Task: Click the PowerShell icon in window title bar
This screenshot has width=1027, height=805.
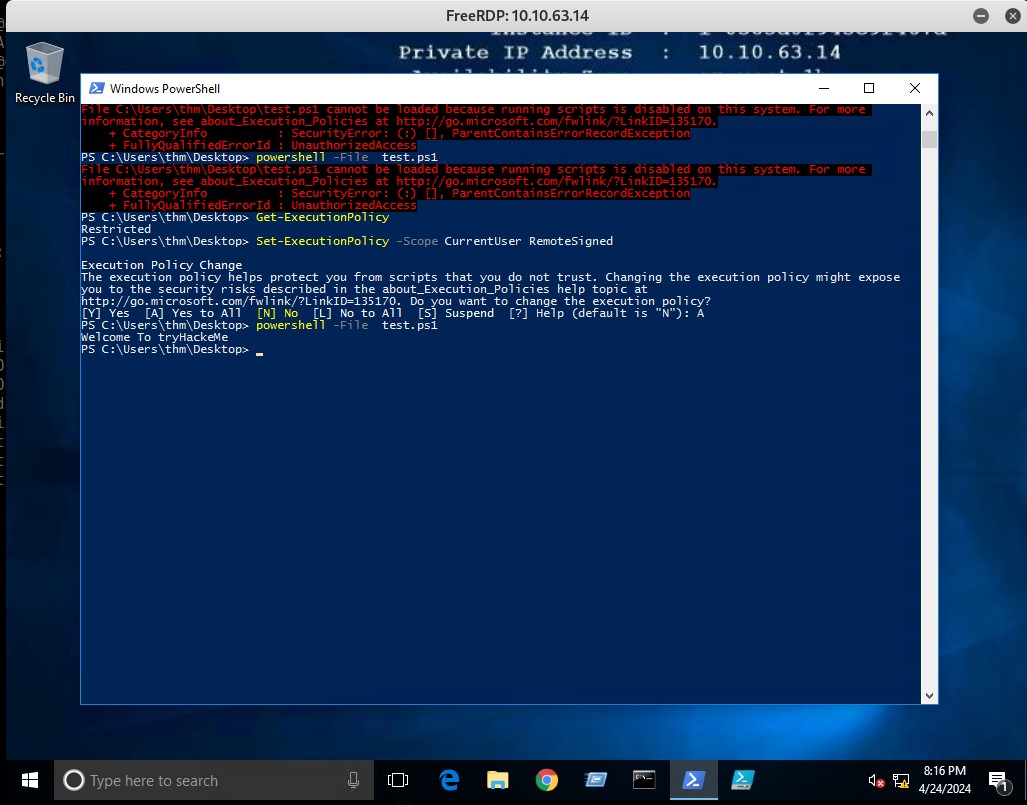Action: (x=97, y=89)
